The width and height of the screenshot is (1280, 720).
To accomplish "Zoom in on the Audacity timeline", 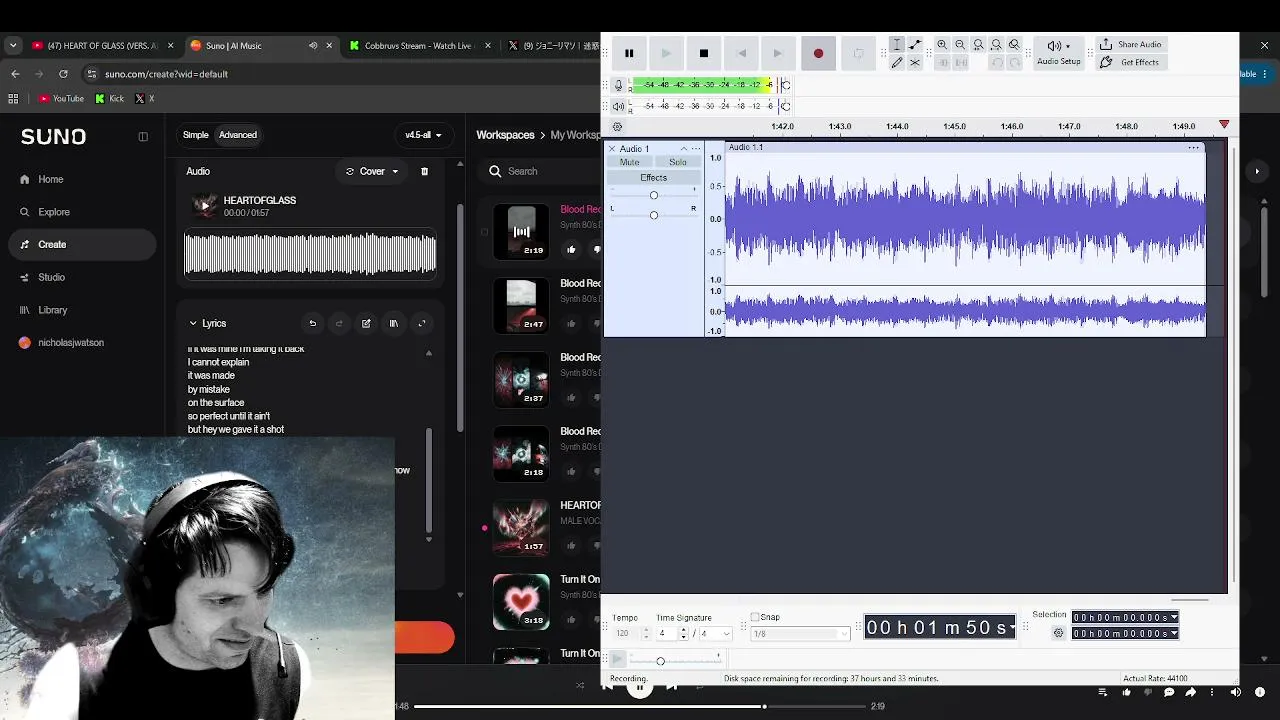I will 942,45.
